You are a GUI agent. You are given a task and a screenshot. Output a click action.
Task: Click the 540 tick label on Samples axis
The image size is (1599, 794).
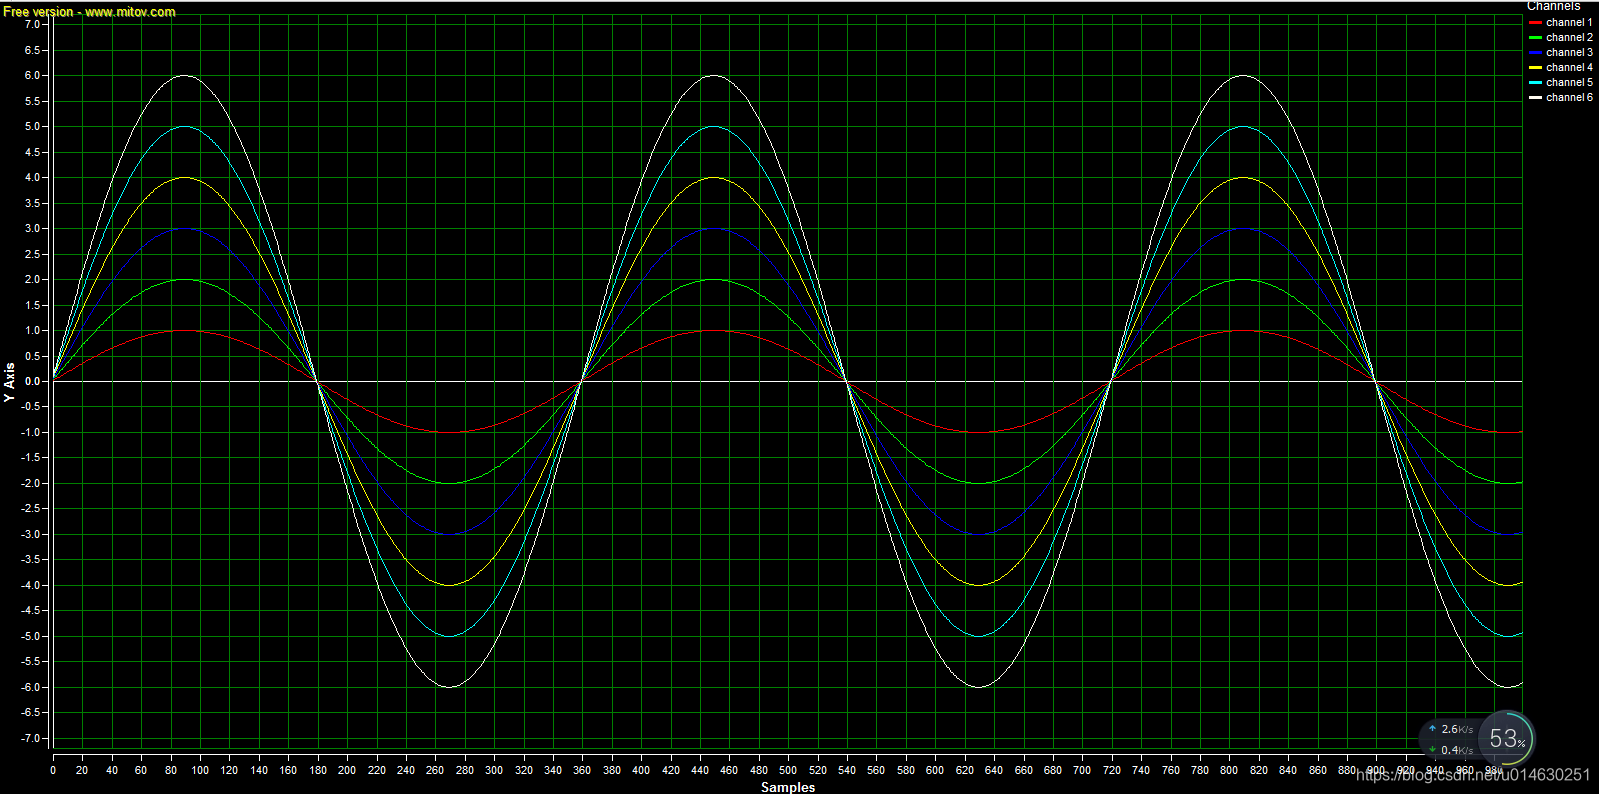[x=847, y=770]
